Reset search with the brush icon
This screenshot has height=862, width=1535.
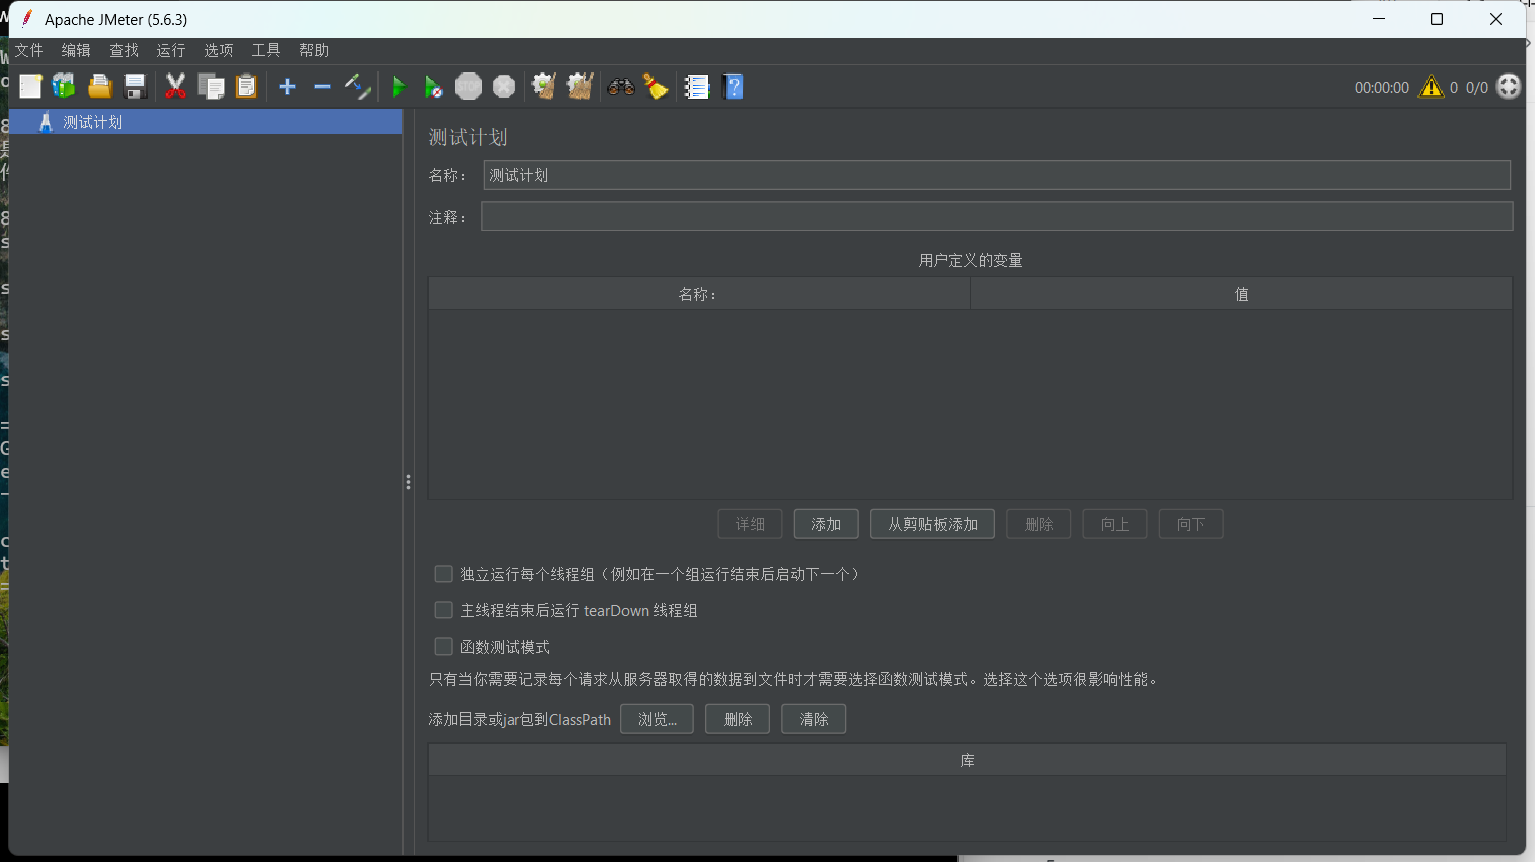pos(656,87)
